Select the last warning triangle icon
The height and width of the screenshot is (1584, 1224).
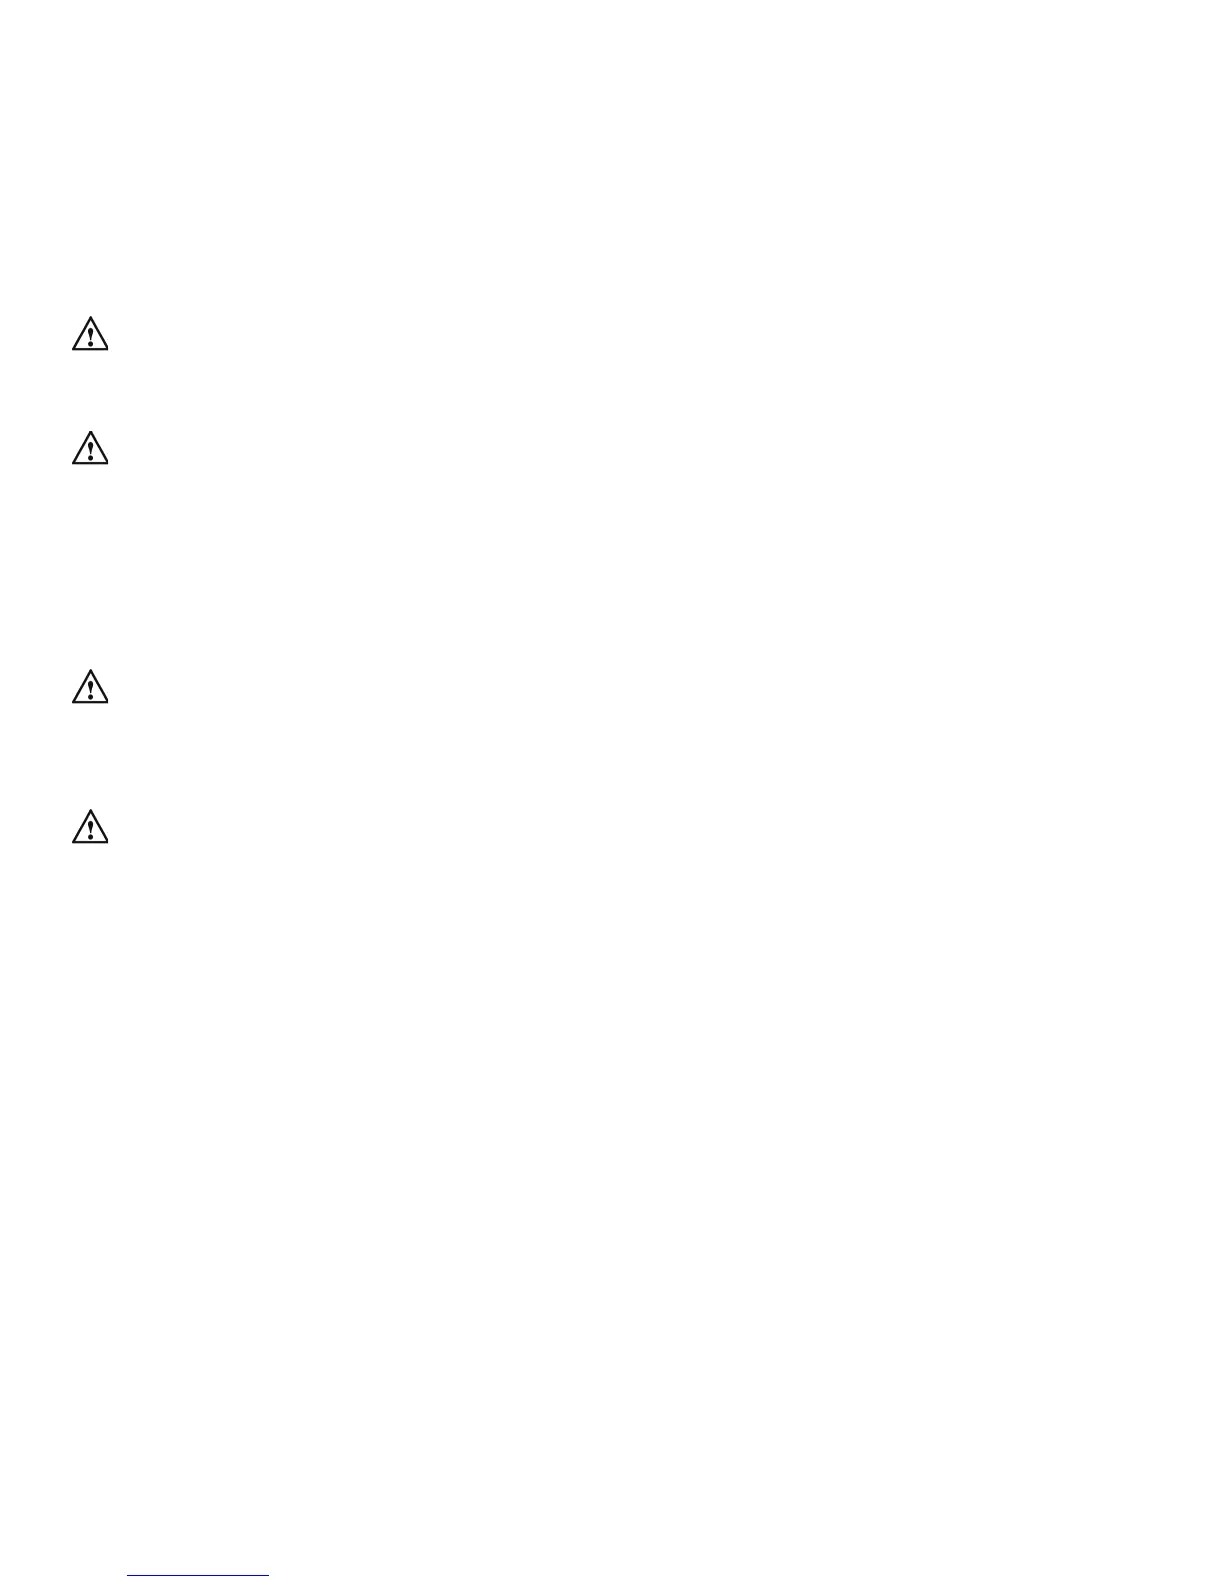pos(90,827)
